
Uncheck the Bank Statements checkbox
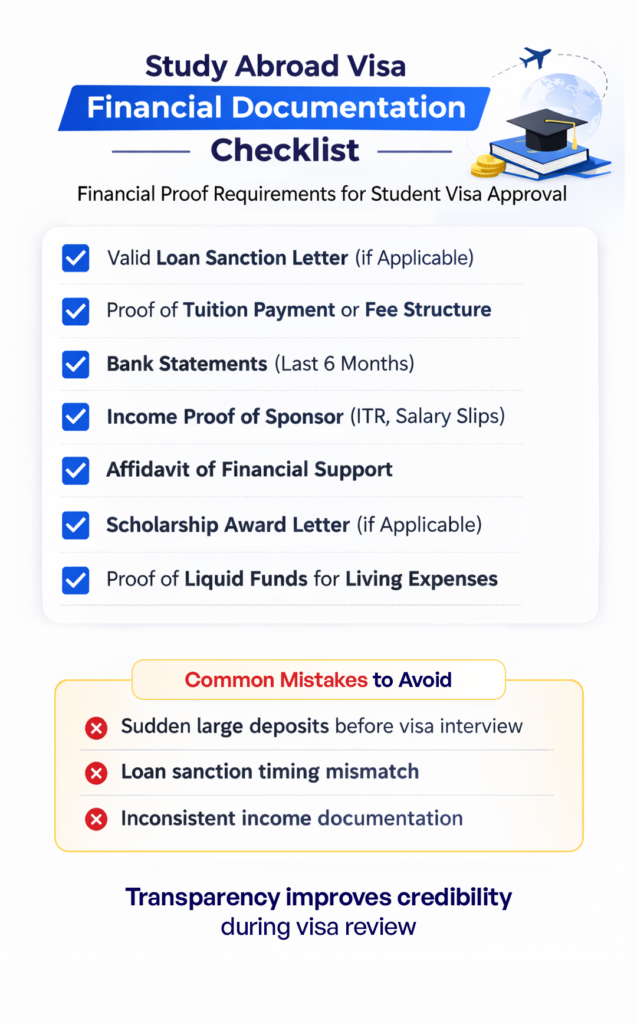pyautogui.click(x=75, y=364)
